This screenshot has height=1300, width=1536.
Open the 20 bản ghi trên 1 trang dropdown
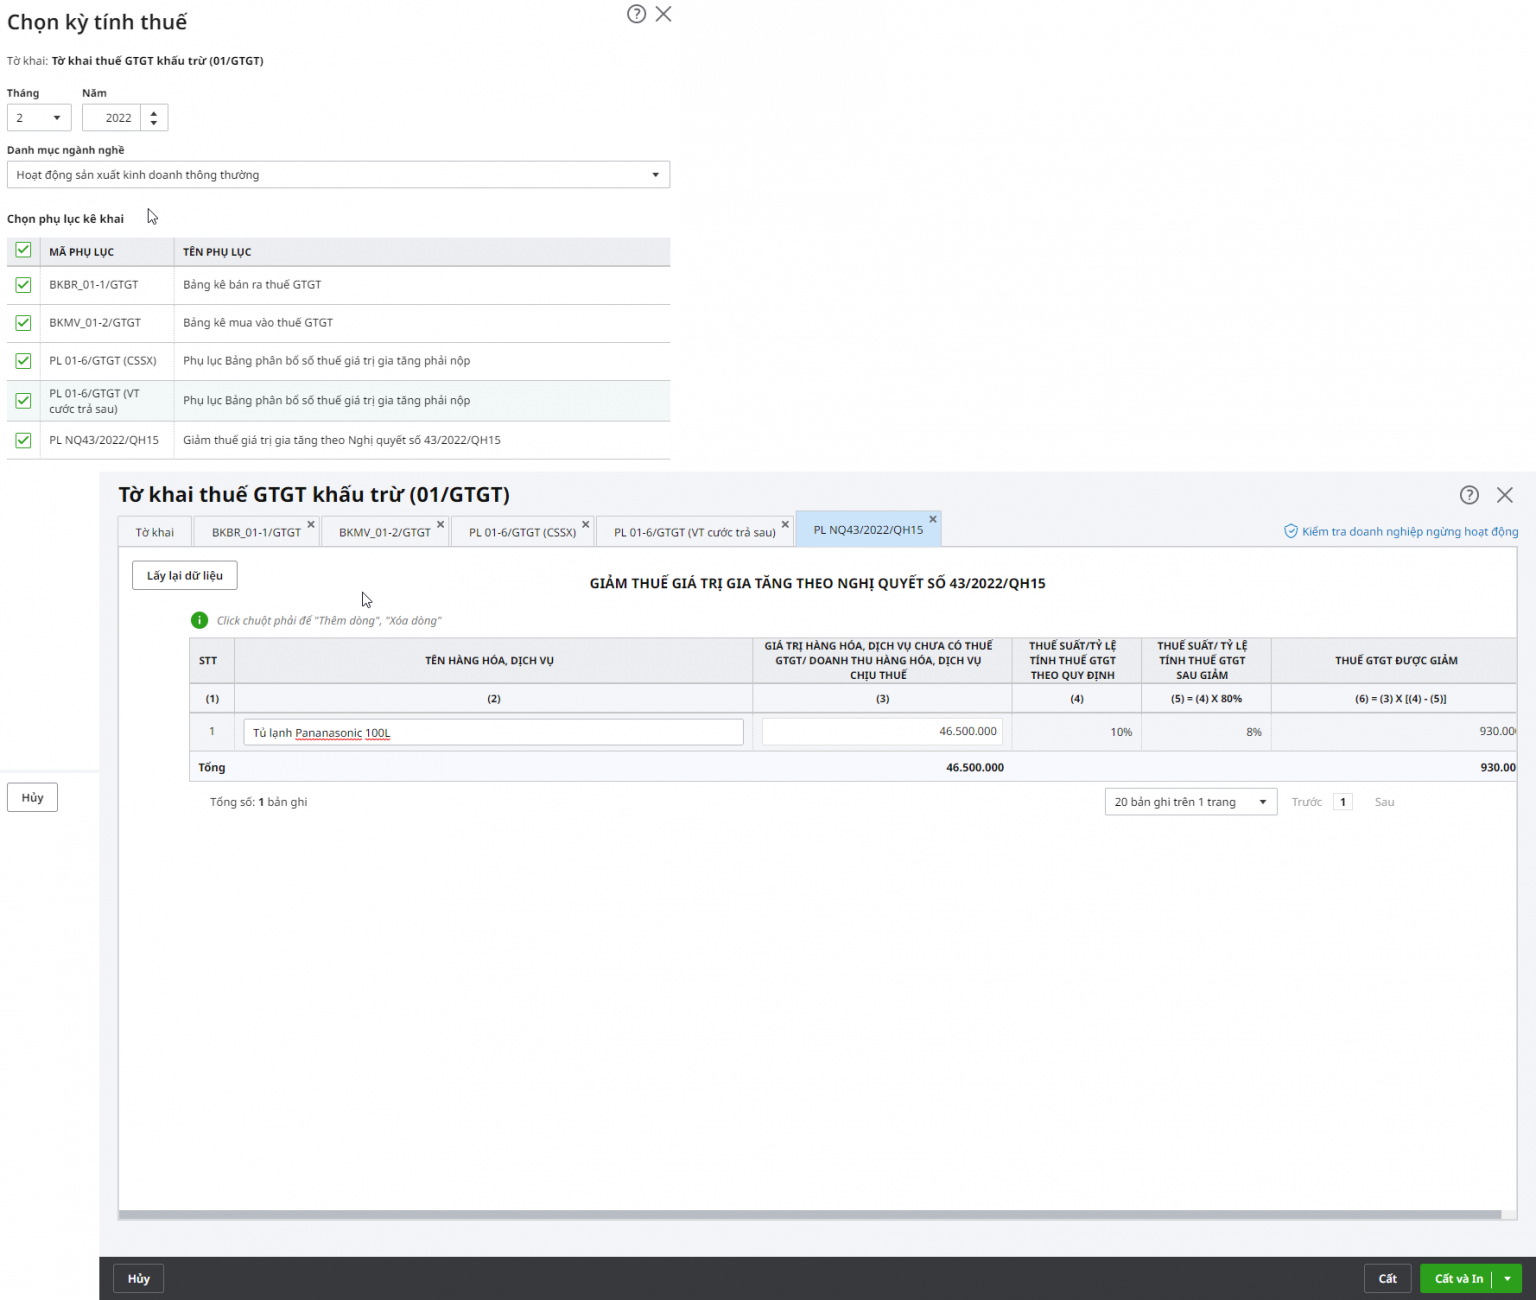pos(1191,802)
